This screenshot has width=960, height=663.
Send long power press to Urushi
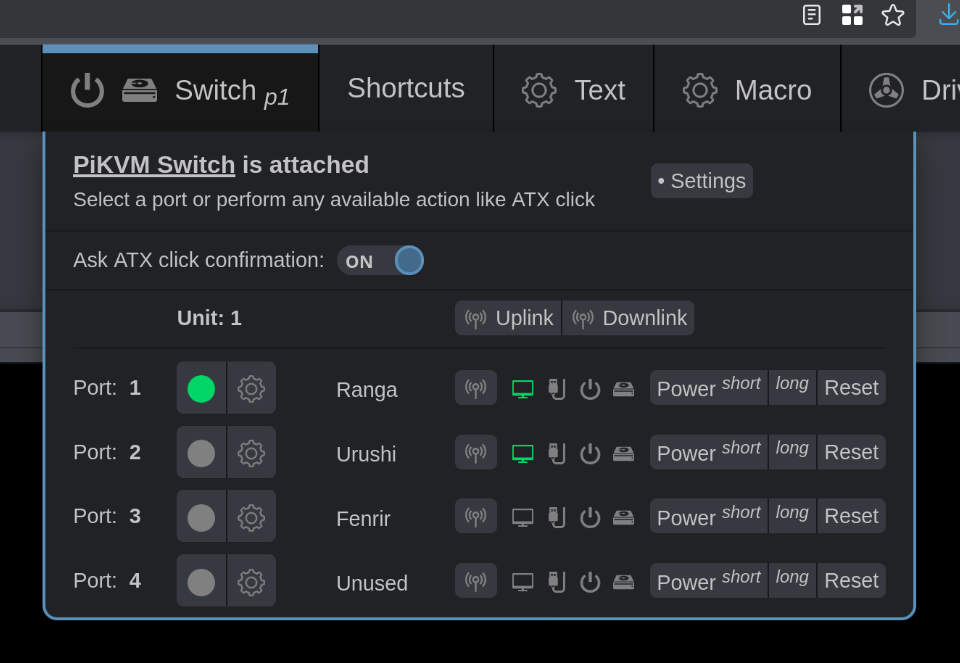pos(792,452)
